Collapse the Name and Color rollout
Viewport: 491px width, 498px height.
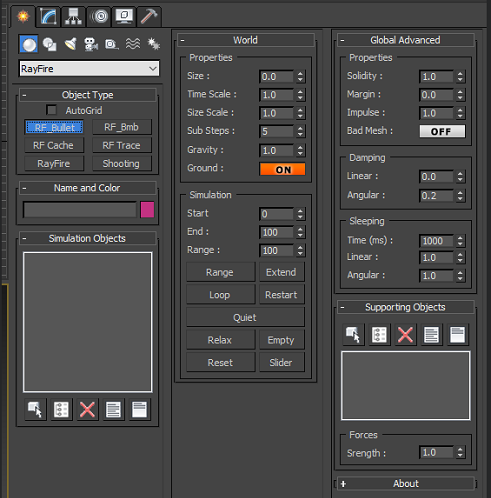(x=87, y=188)
